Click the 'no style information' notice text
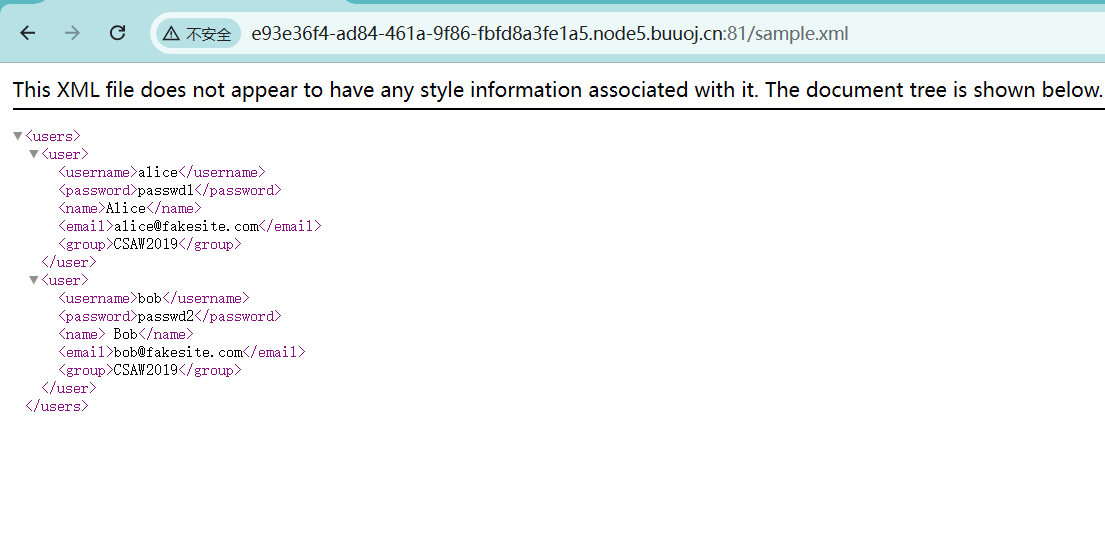This screenshot has height=553, width=1105. (x=557, y=90)
